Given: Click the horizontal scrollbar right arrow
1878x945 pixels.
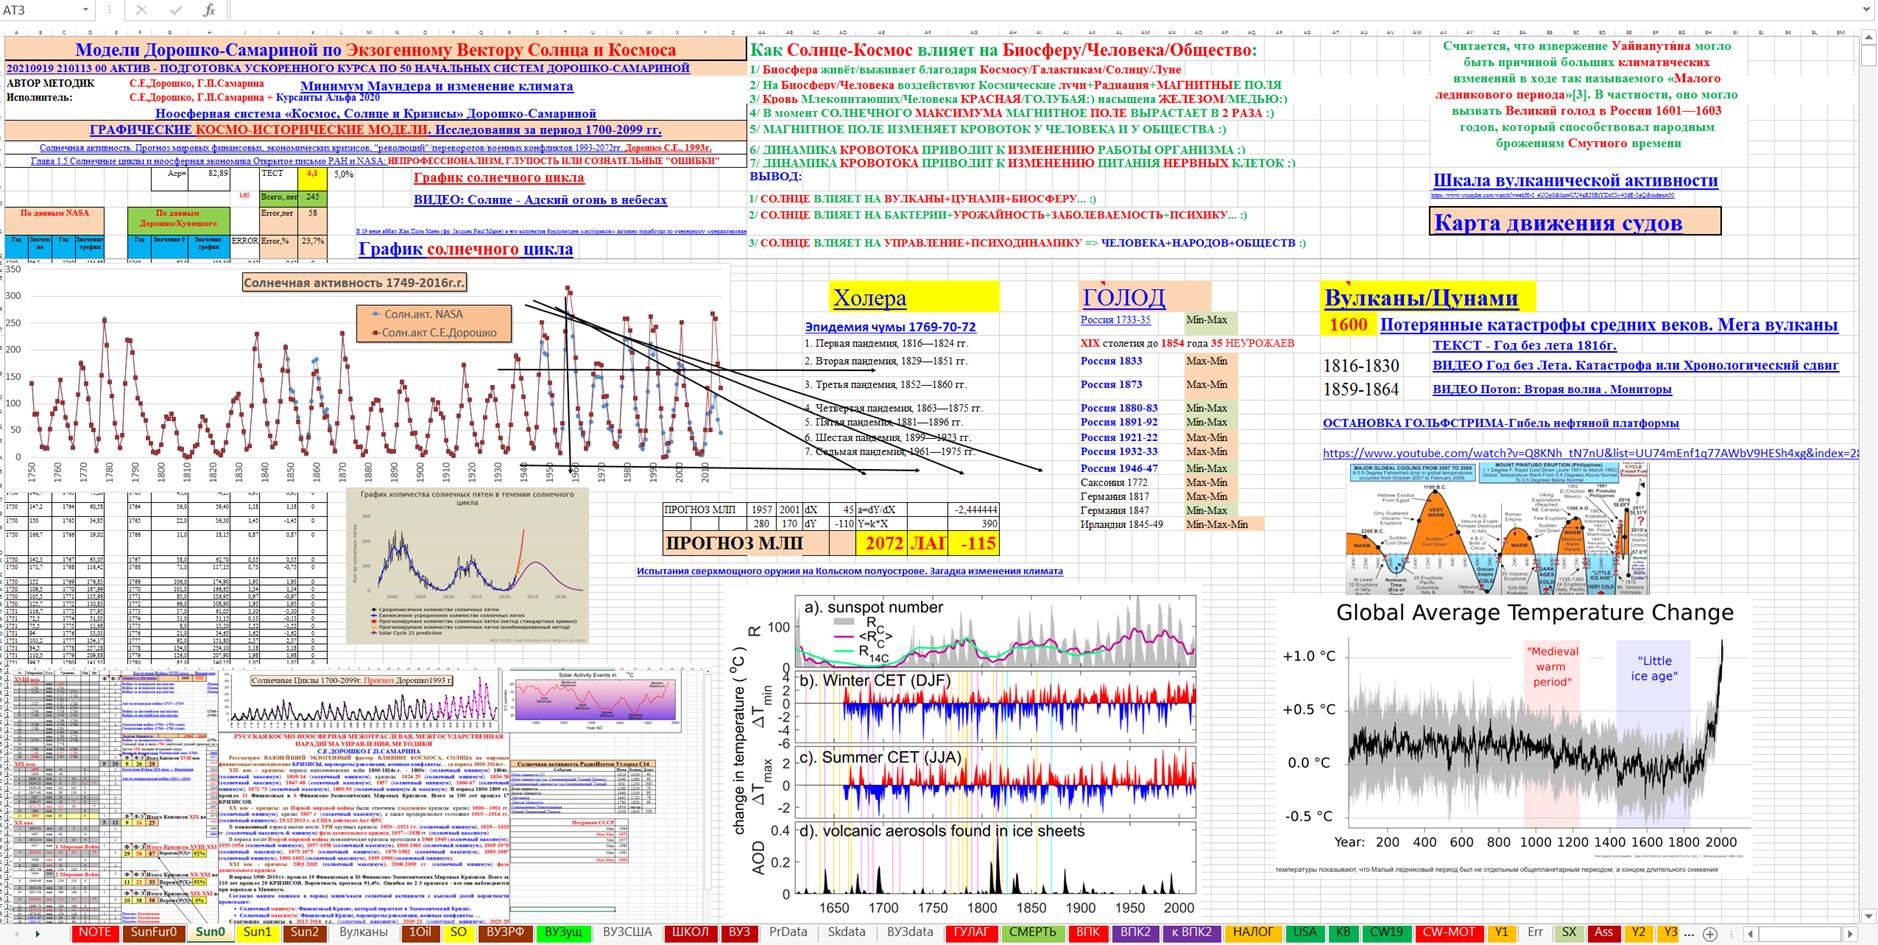Looking at the screenshot, I should click(1852, 933).
